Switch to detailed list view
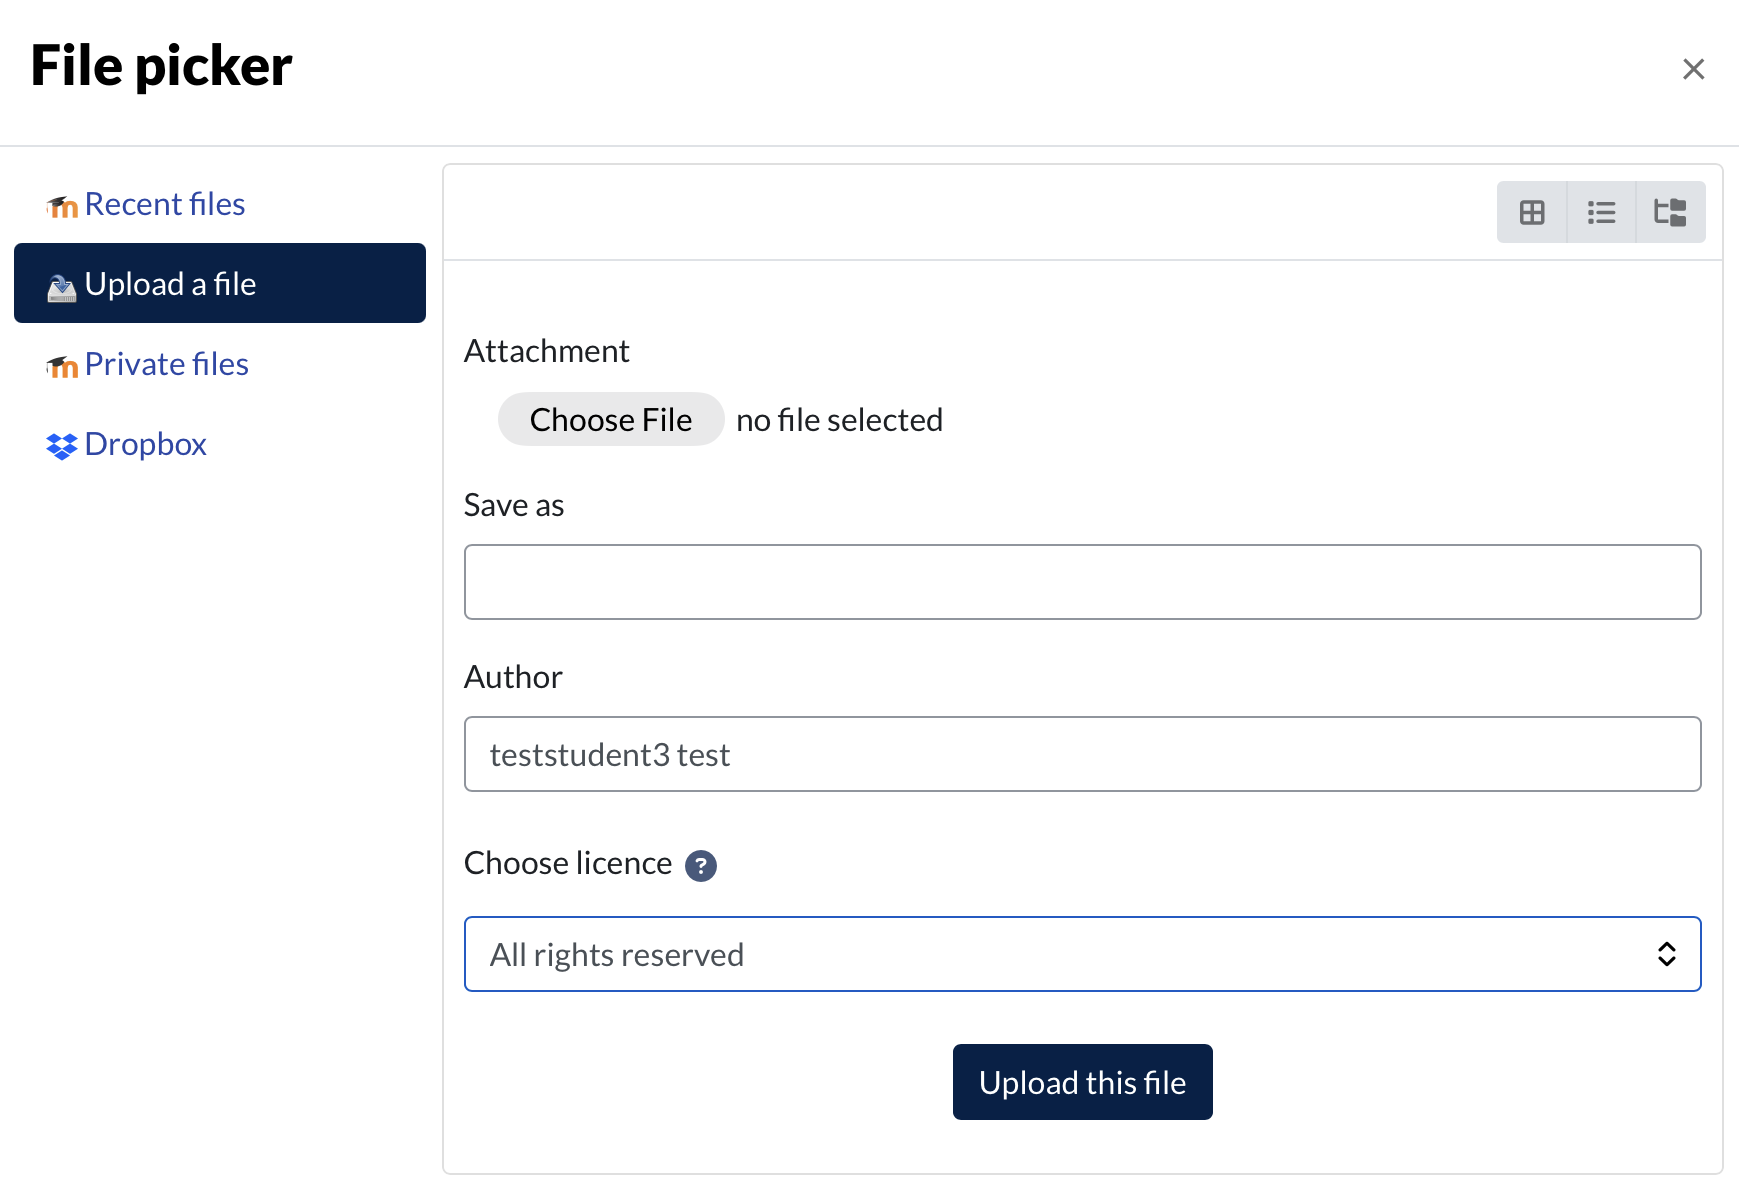 point(1601,212)
